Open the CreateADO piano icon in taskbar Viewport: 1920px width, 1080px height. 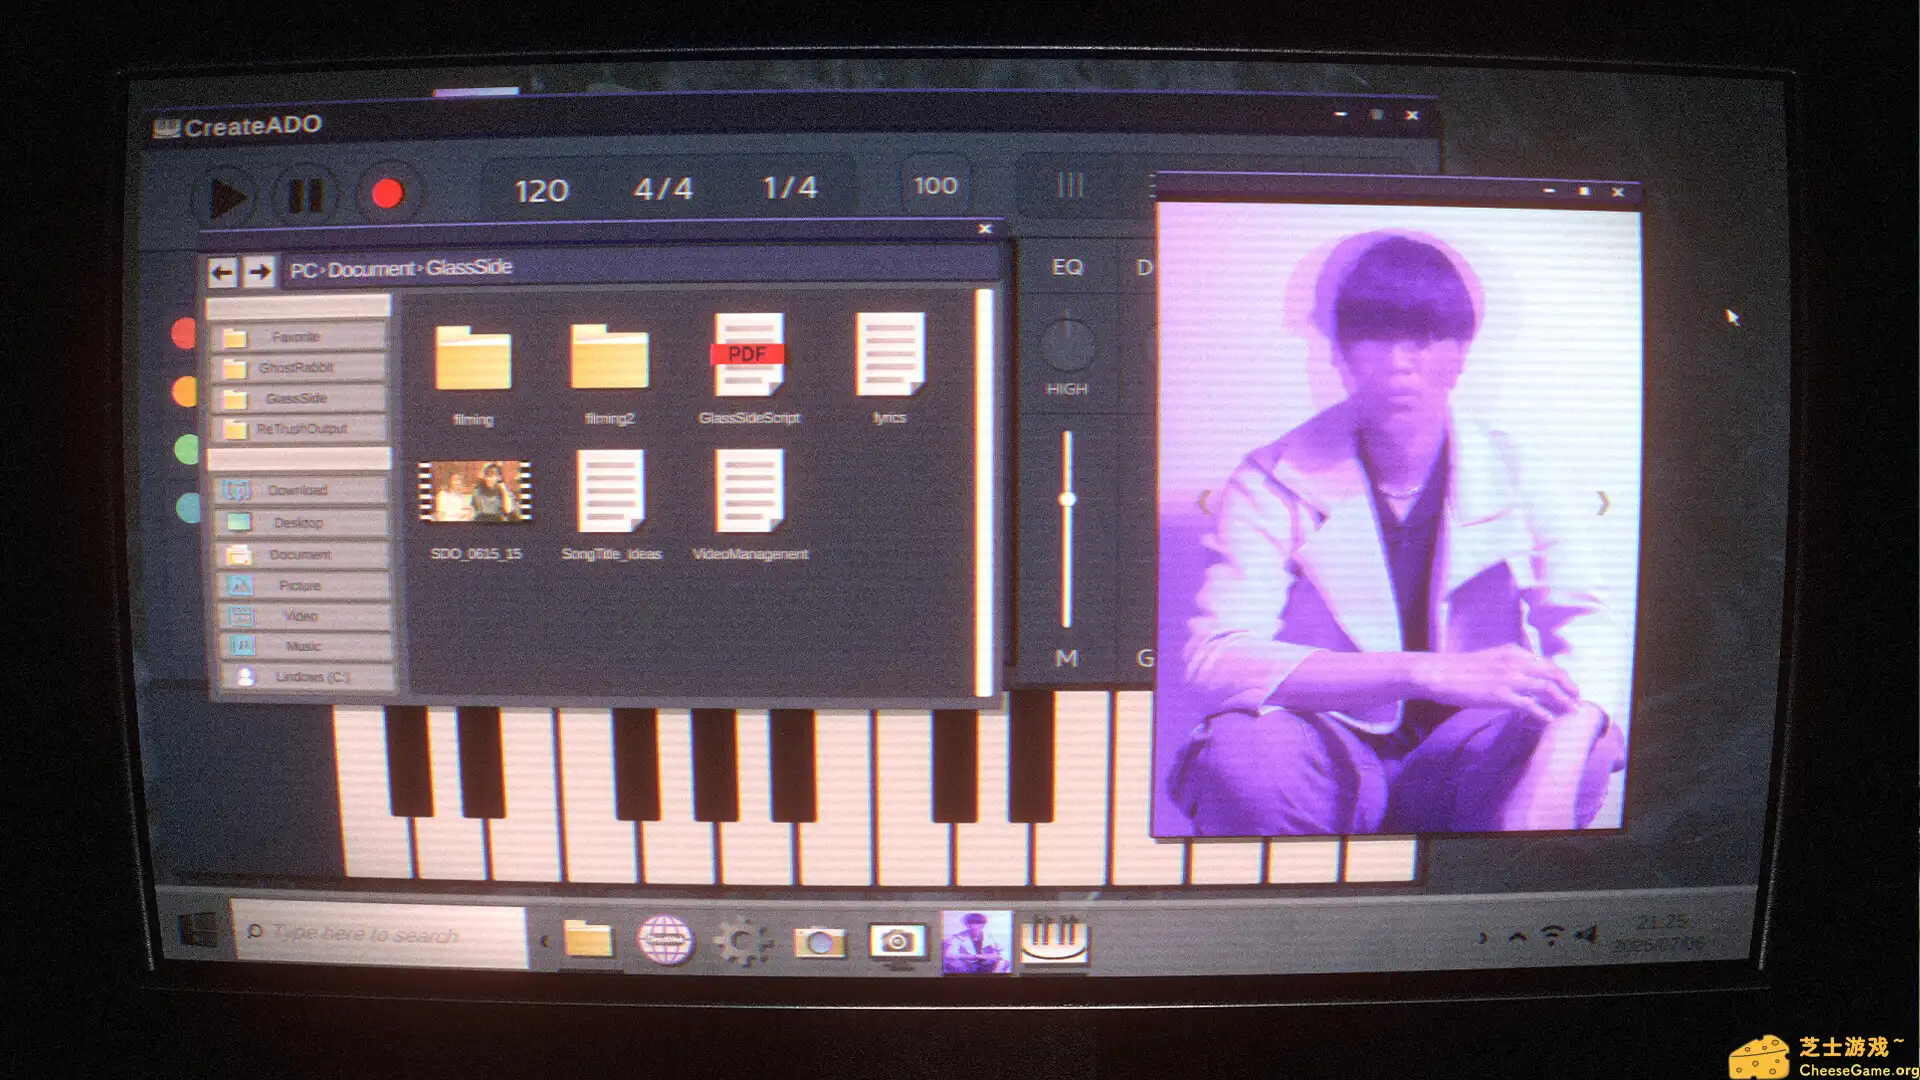(1053, 940)
